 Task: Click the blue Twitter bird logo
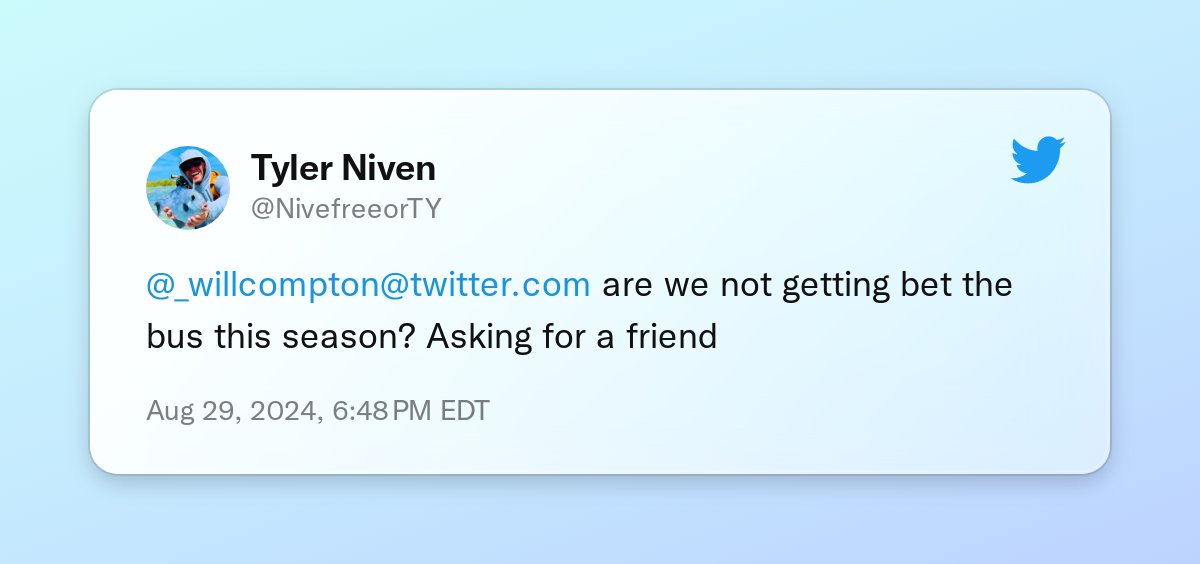[1038, 160]
